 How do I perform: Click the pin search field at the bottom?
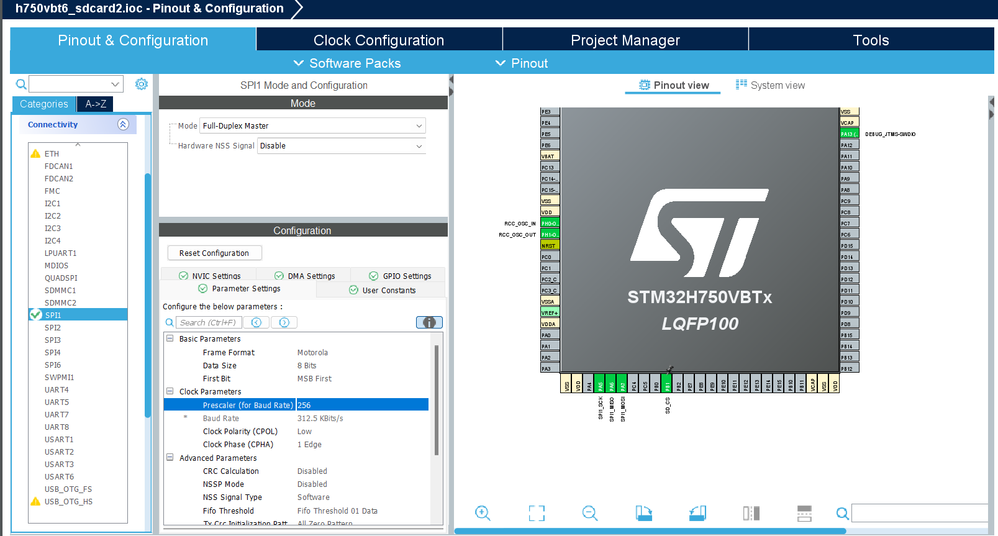(x=922, y=513)
